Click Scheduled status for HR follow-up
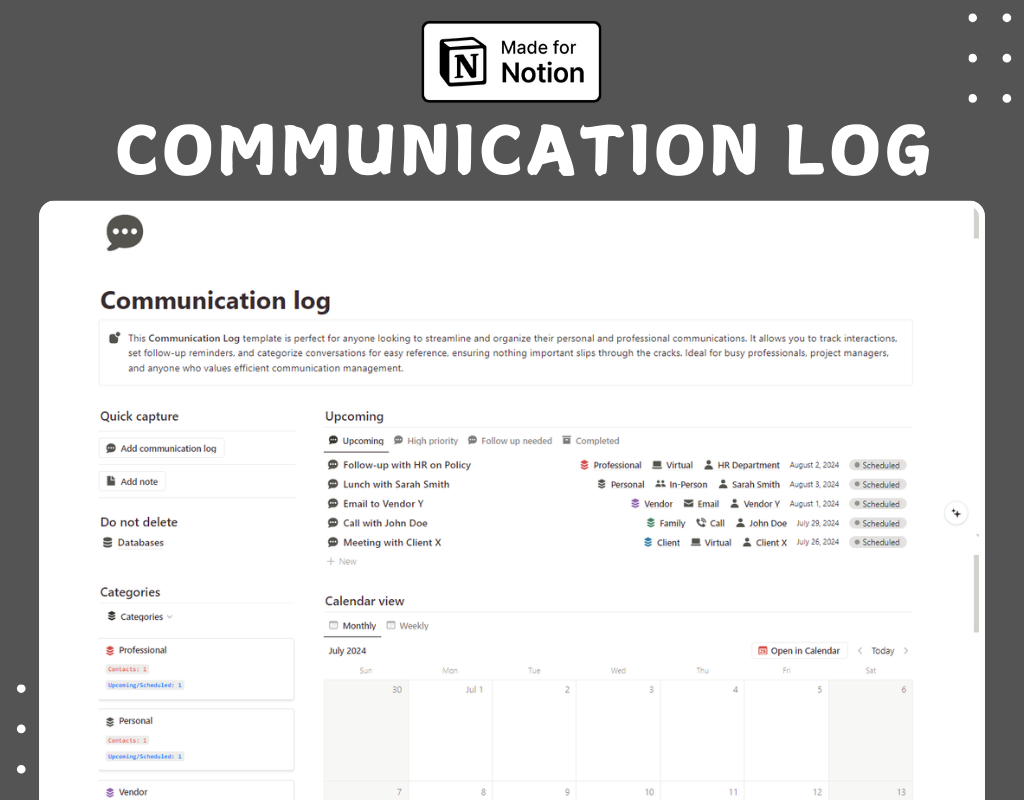The height and width of the screenshot is (800, 1024). (877, 465)
